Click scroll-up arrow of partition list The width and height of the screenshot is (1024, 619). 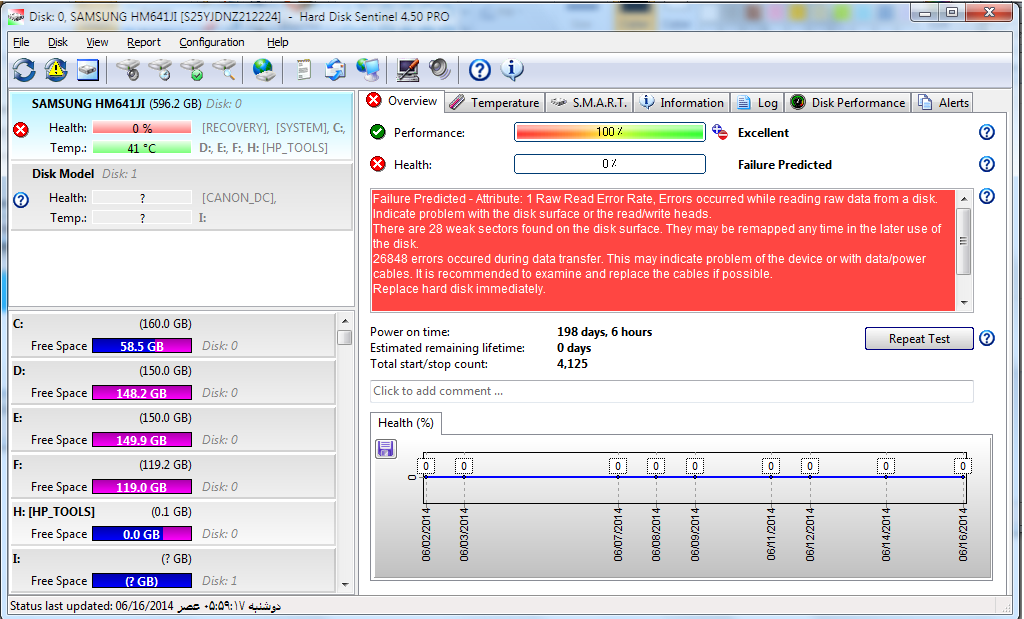click(x=345, y=321)
